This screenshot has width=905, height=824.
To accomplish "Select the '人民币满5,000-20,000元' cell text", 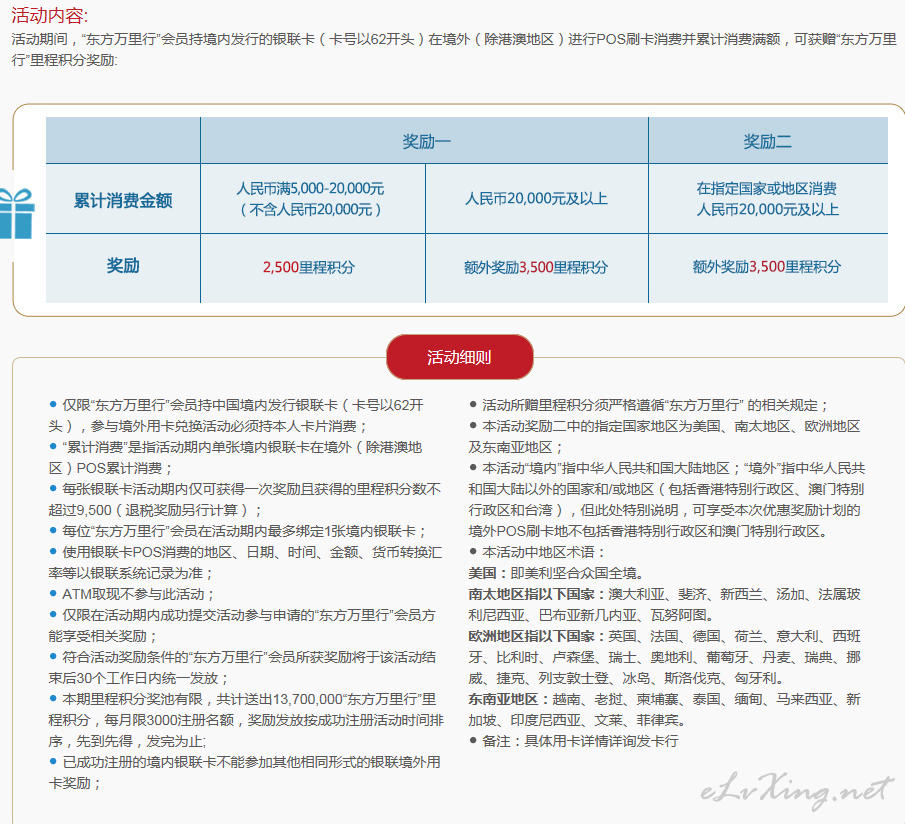I will coord(311,189).
